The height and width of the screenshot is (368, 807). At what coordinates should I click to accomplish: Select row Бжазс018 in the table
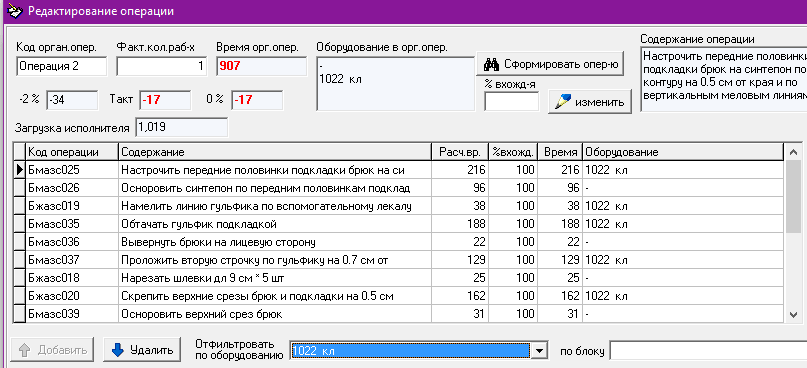(x=398, y=278)
